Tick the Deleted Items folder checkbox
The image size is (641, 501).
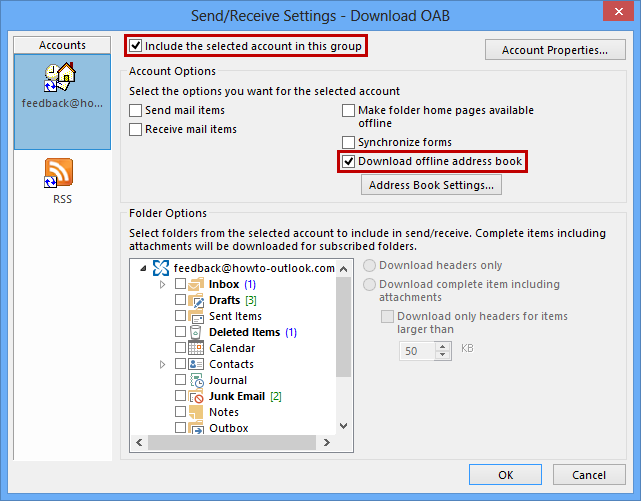pos(180,331)
